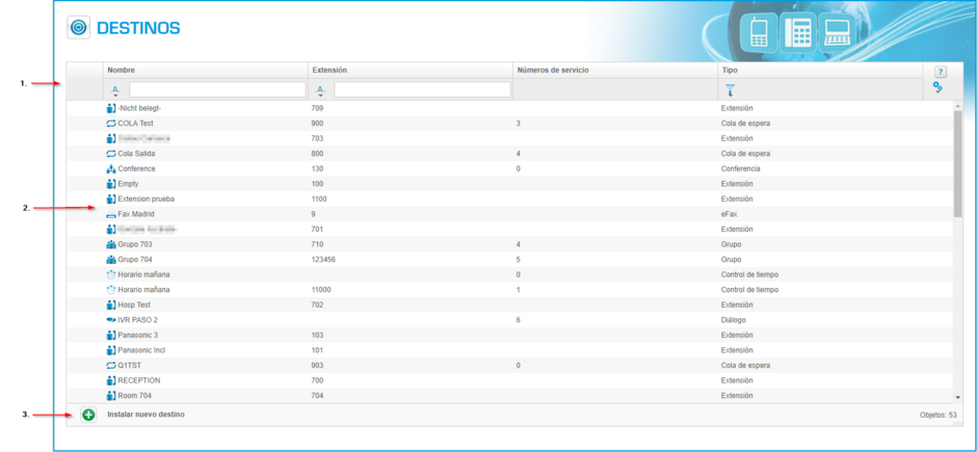Click the laptop header icon

pyautogui.click(x=837, y=31)
